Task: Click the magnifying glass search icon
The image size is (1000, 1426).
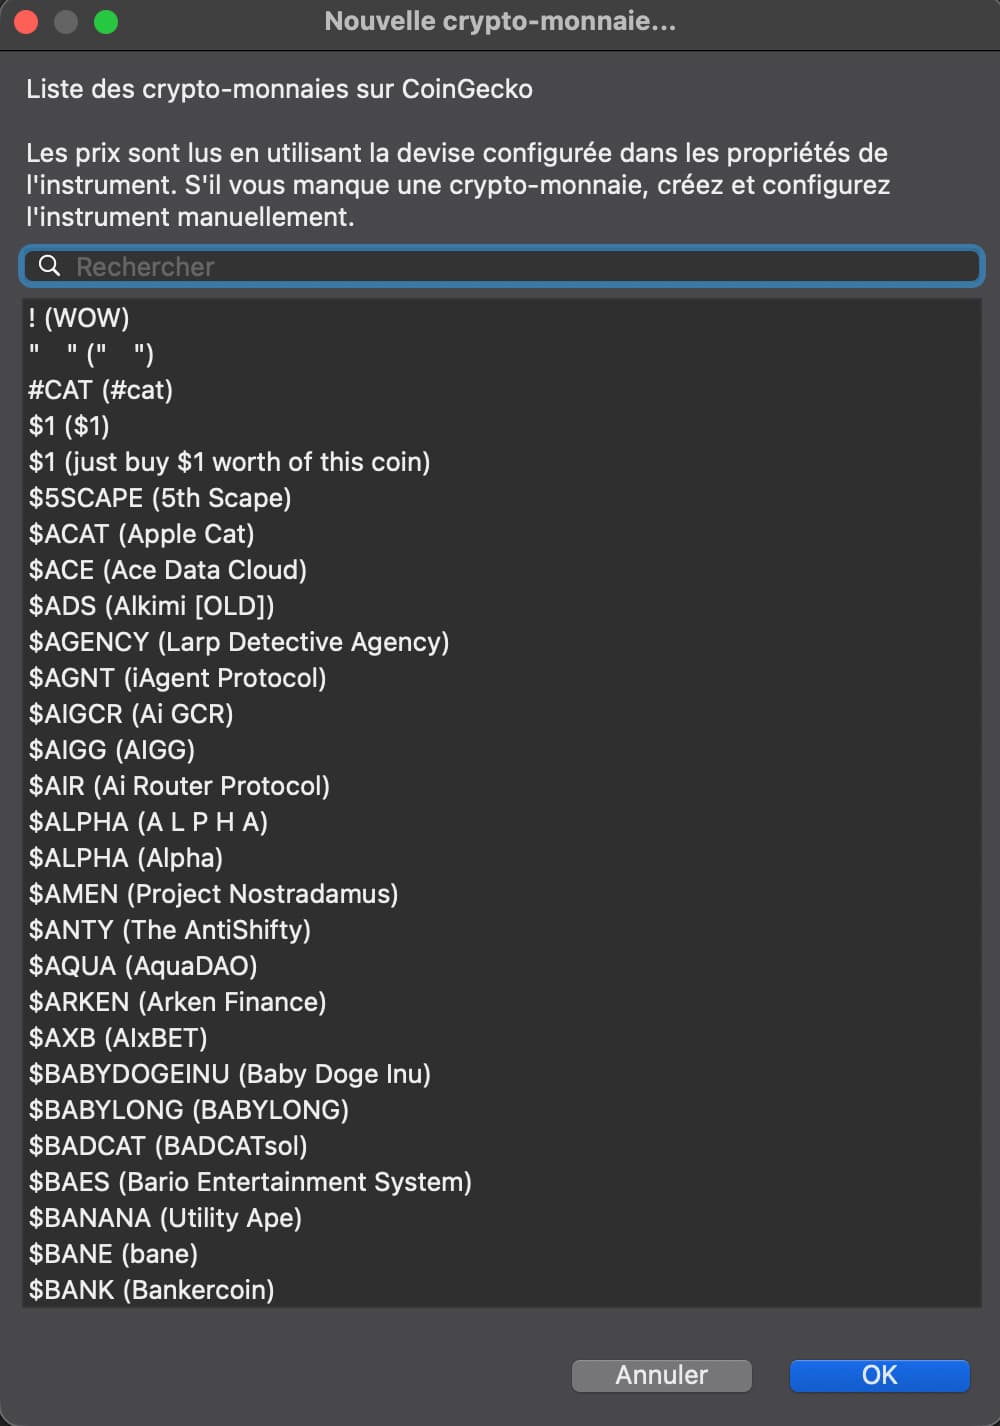Action: pyautogui.click(x=49, y=266)
